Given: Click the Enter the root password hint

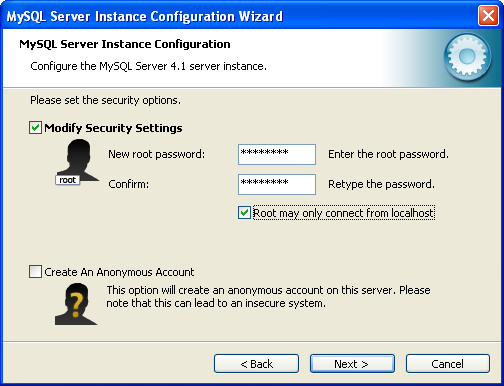Looking at the screenshot, I should (388, 154).
